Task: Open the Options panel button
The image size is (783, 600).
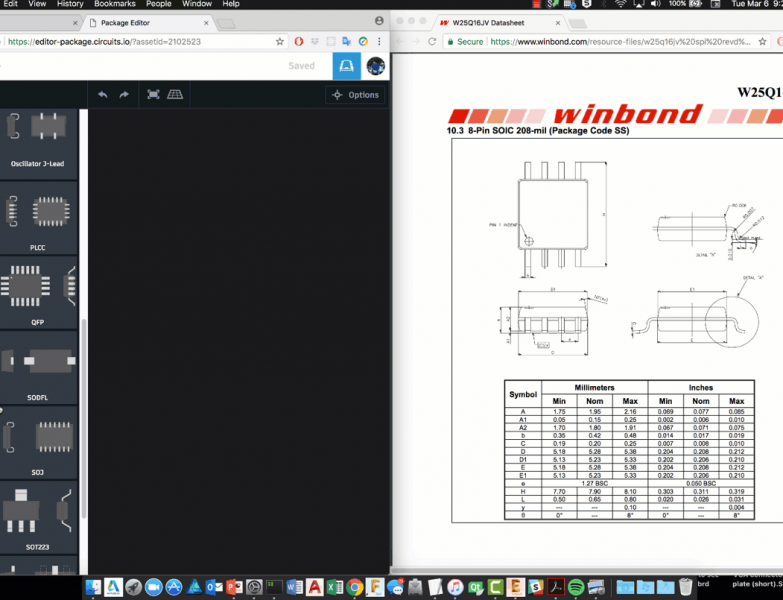Action: point(355,95)
